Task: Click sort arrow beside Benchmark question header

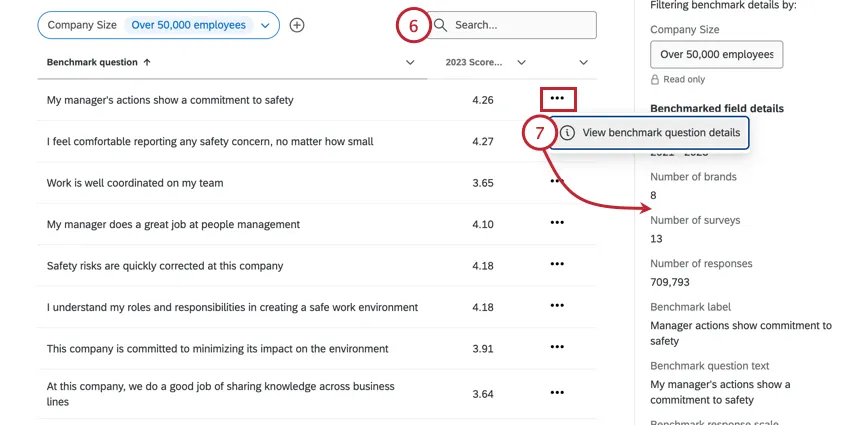Action: click(148, 62)
